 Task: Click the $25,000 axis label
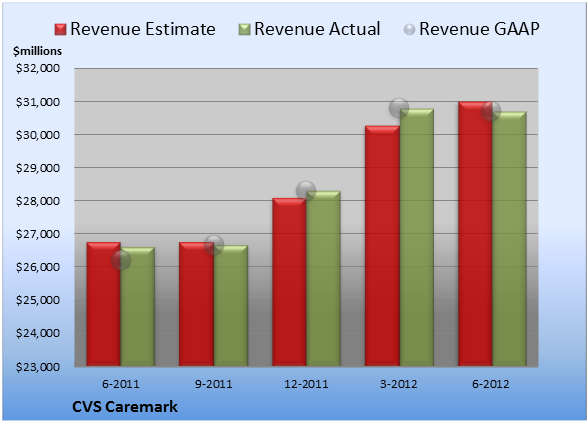(38, 300)
